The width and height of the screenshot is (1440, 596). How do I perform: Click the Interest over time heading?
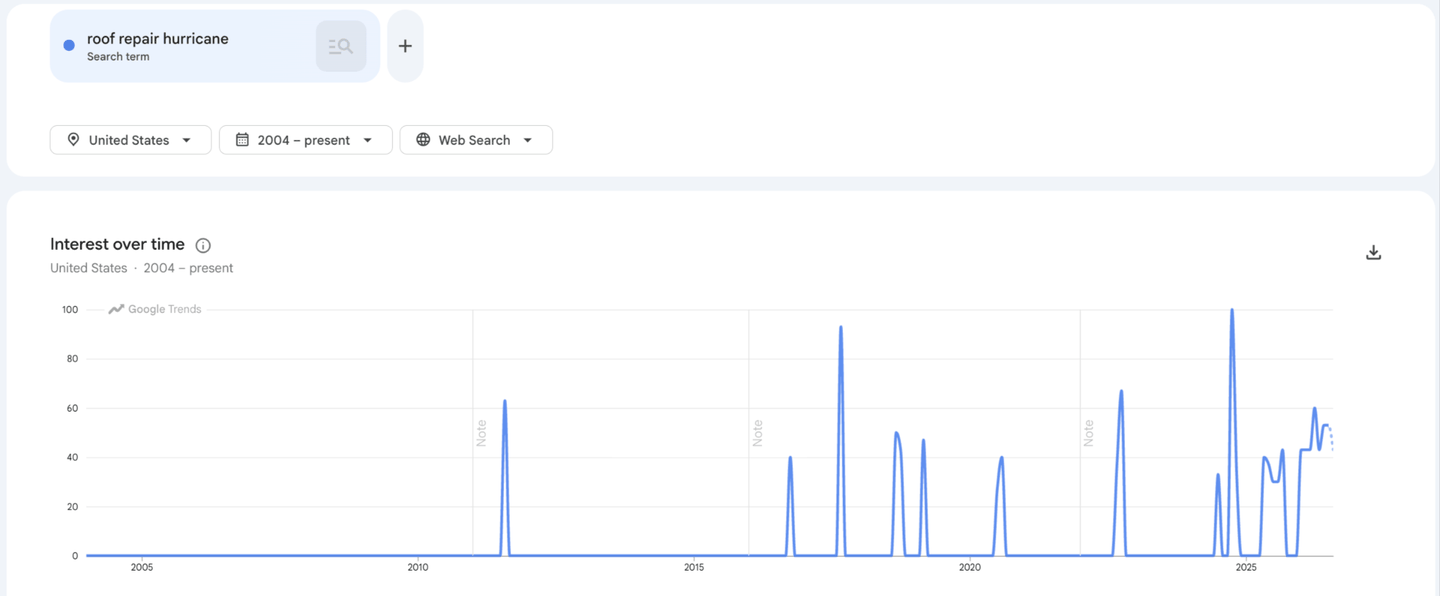(x=117, y=244)
